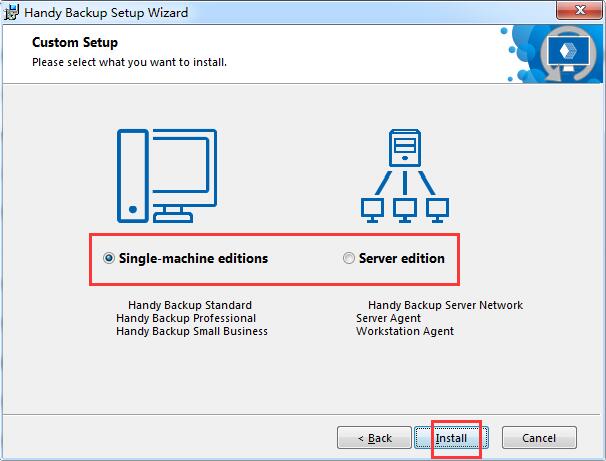Click the 'Handy Backup Server Network' text
The height and width of the screenshot is (461, 606).
445,305
